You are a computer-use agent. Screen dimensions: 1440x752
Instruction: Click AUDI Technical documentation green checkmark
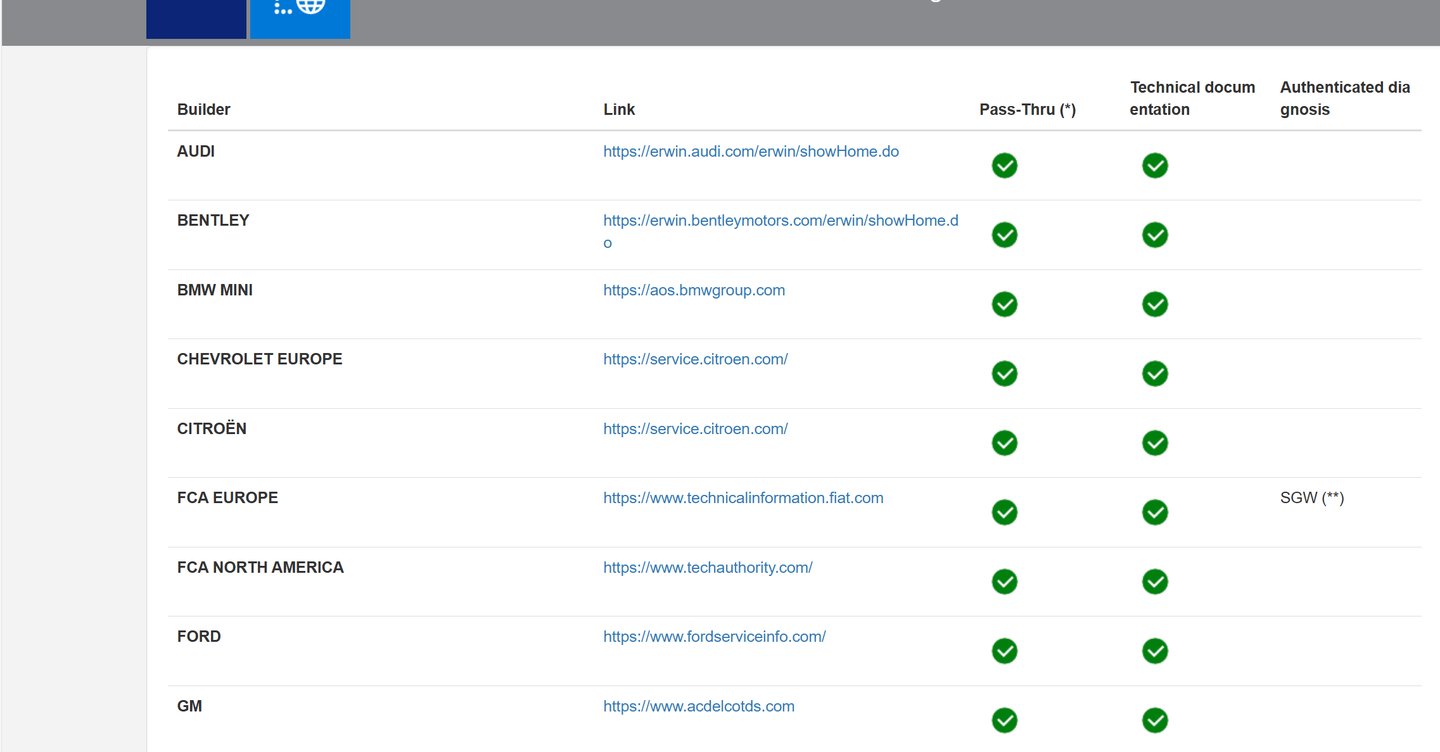pyautogui.click(x=1155, y=166)
